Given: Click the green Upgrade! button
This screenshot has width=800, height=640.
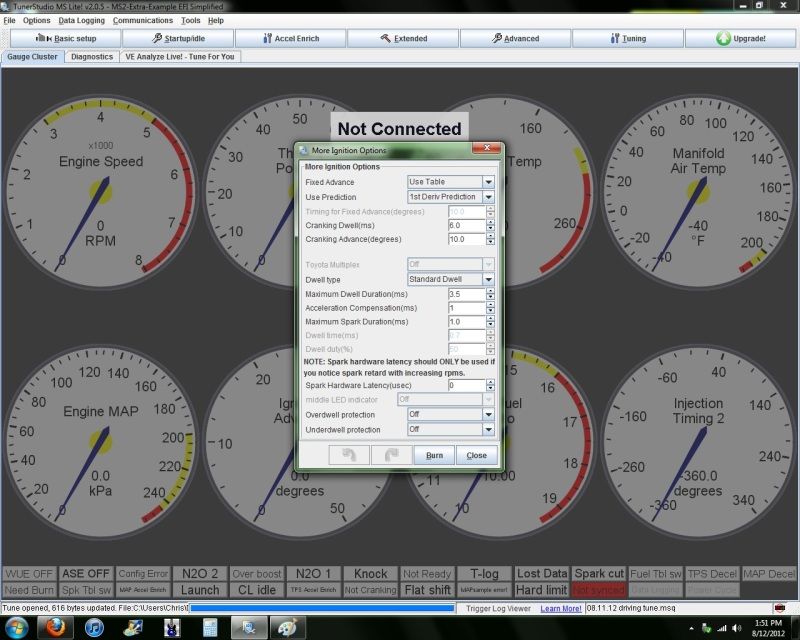Looking at the screenshot, I should [740, 38].
